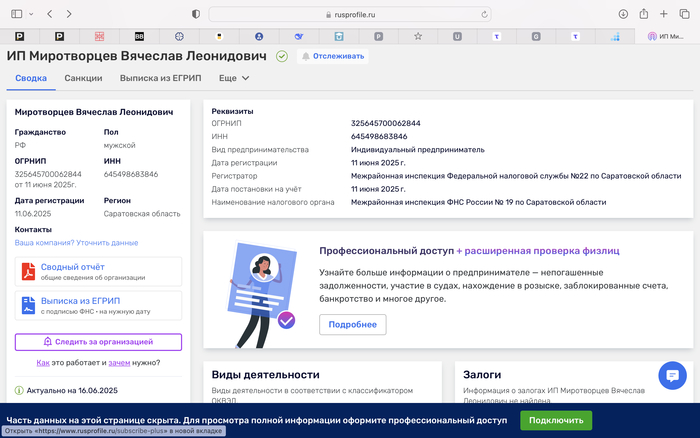Open the blue chat support bubble

point(672,375)
